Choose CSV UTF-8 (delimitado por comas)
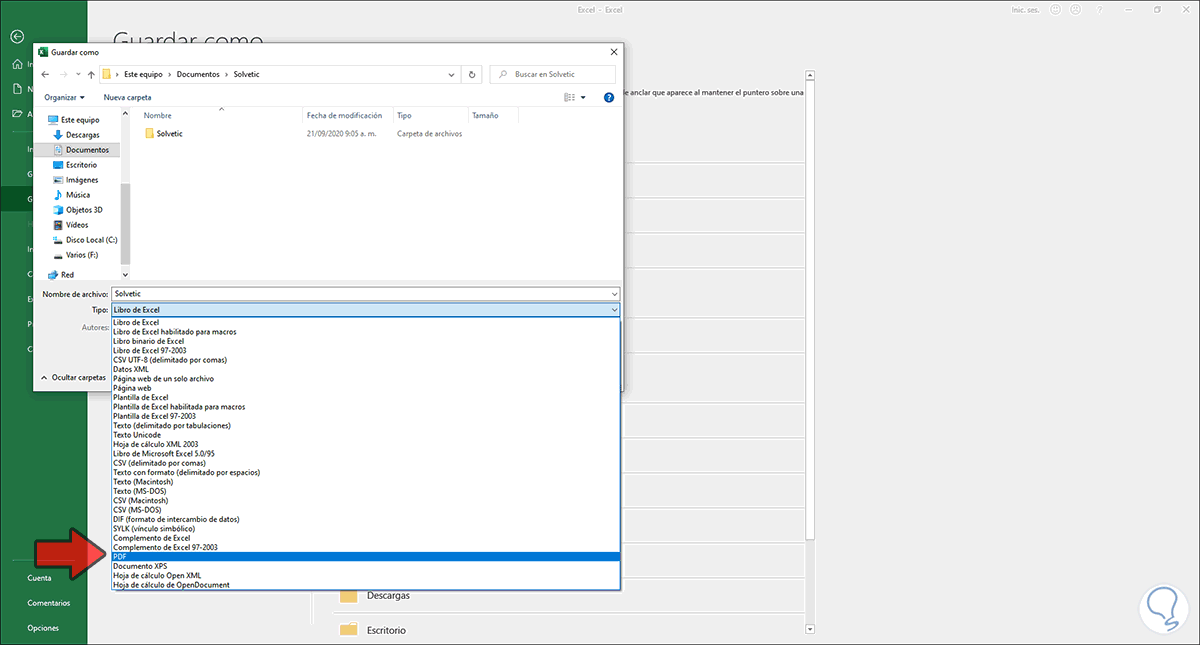 pyautogui.click(x=366, y=360)
